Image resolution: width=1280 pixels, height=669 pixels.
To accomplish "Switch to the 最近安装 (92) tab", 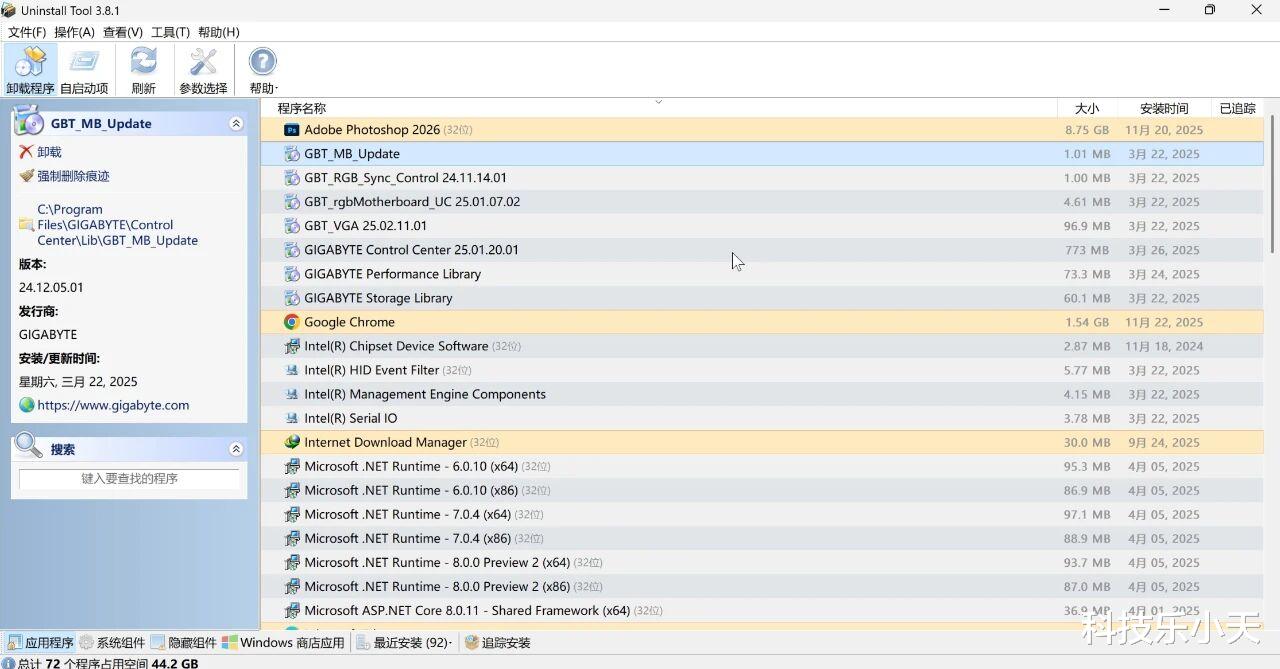I will click(403, 643).
